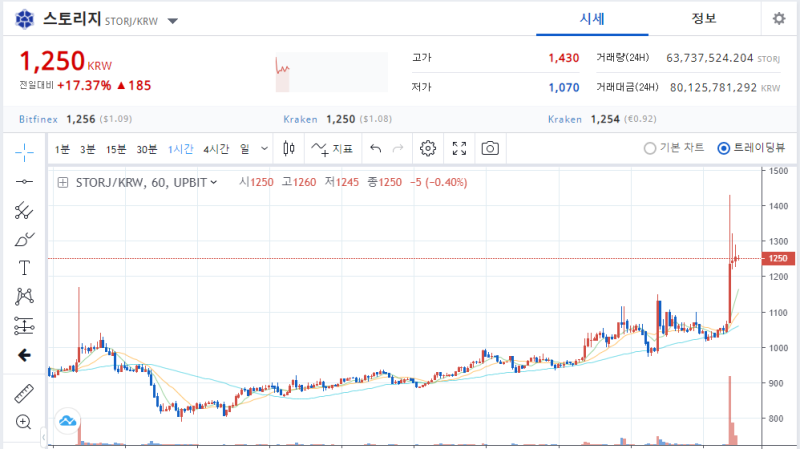Open the STORJ/KRW, 60, UPBIT symbol dropdown
Image resolution: width=800 pixels, height=449 pixels.
pyautogui.click(x=146, y=182)
